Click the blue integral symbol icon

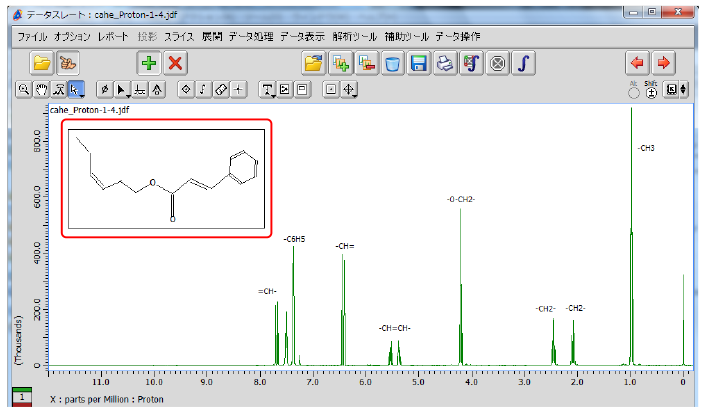tap(523, 63)
